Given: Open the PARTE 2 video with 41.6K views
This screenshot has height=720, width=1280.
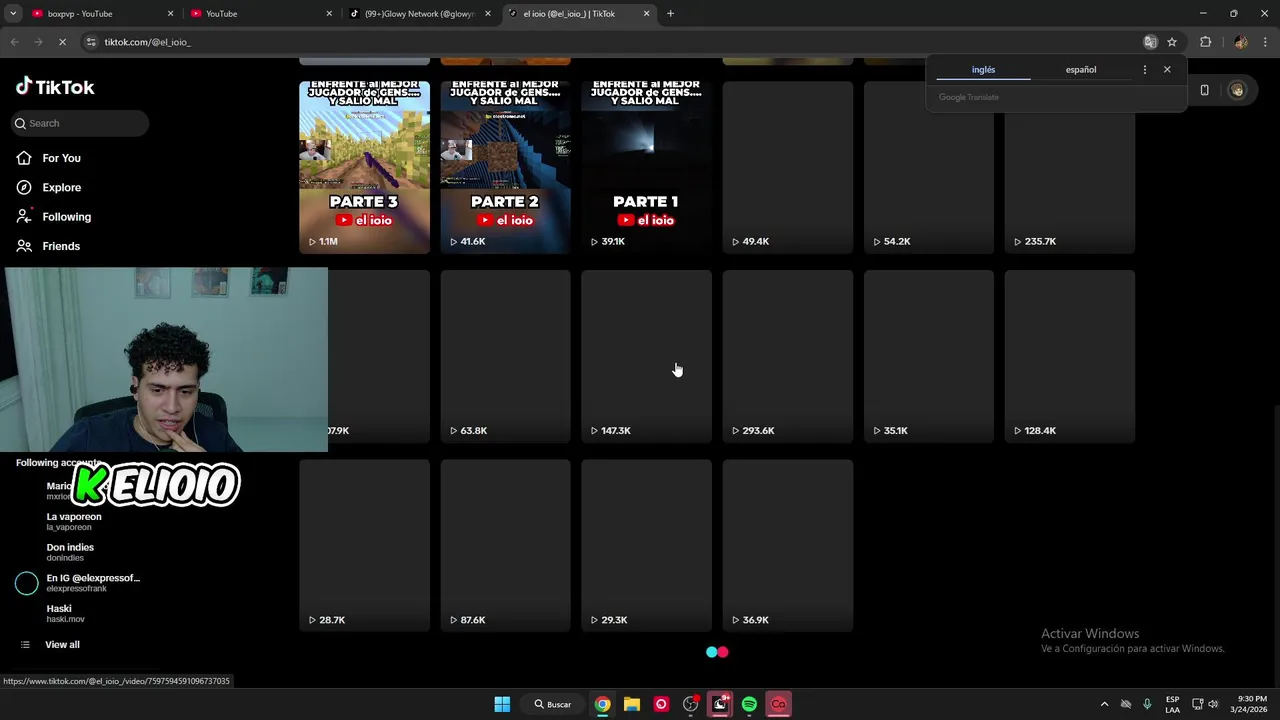Looking at the screenshot, I should pyautogui.click(x=505, y=167).
